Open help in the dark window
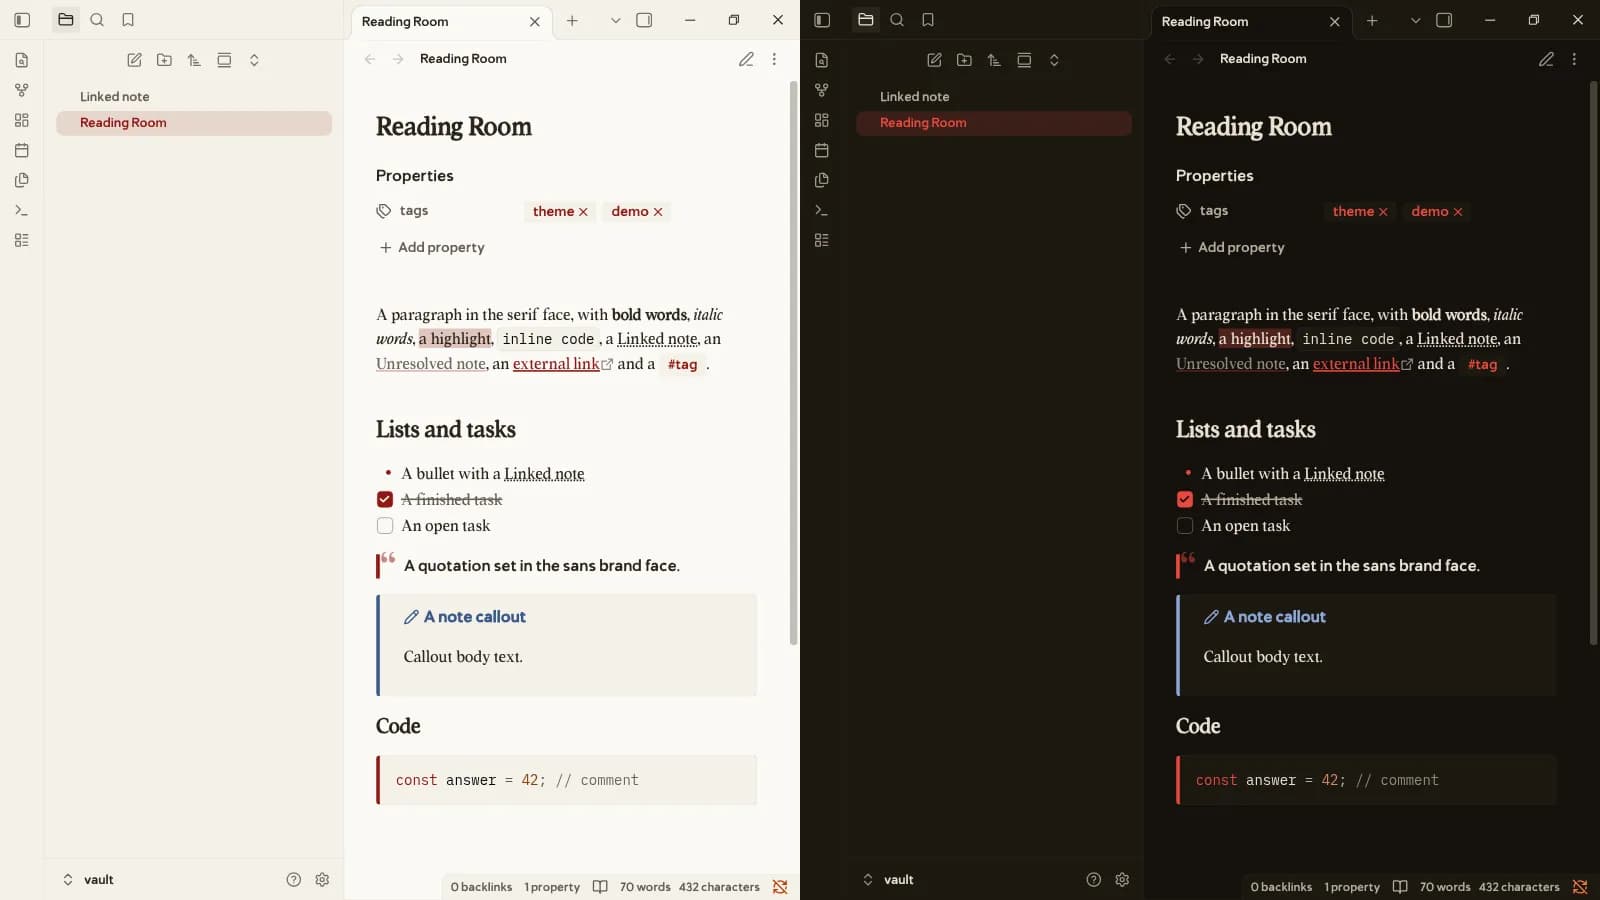 [1094, 880]
